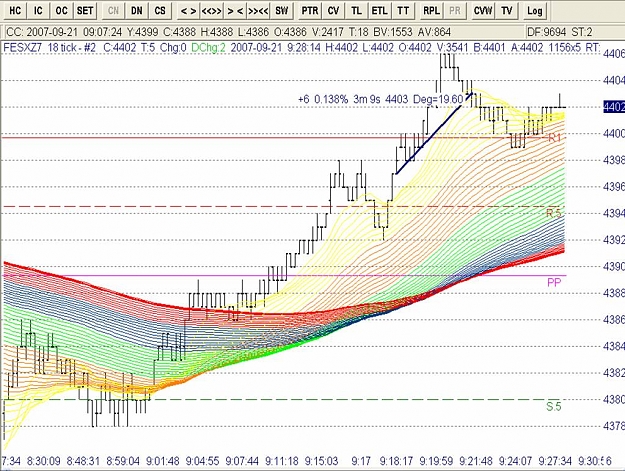Viewport: 625px width, 471px height.
Task: Click the HC toolbar button
Action: (15, 10)
